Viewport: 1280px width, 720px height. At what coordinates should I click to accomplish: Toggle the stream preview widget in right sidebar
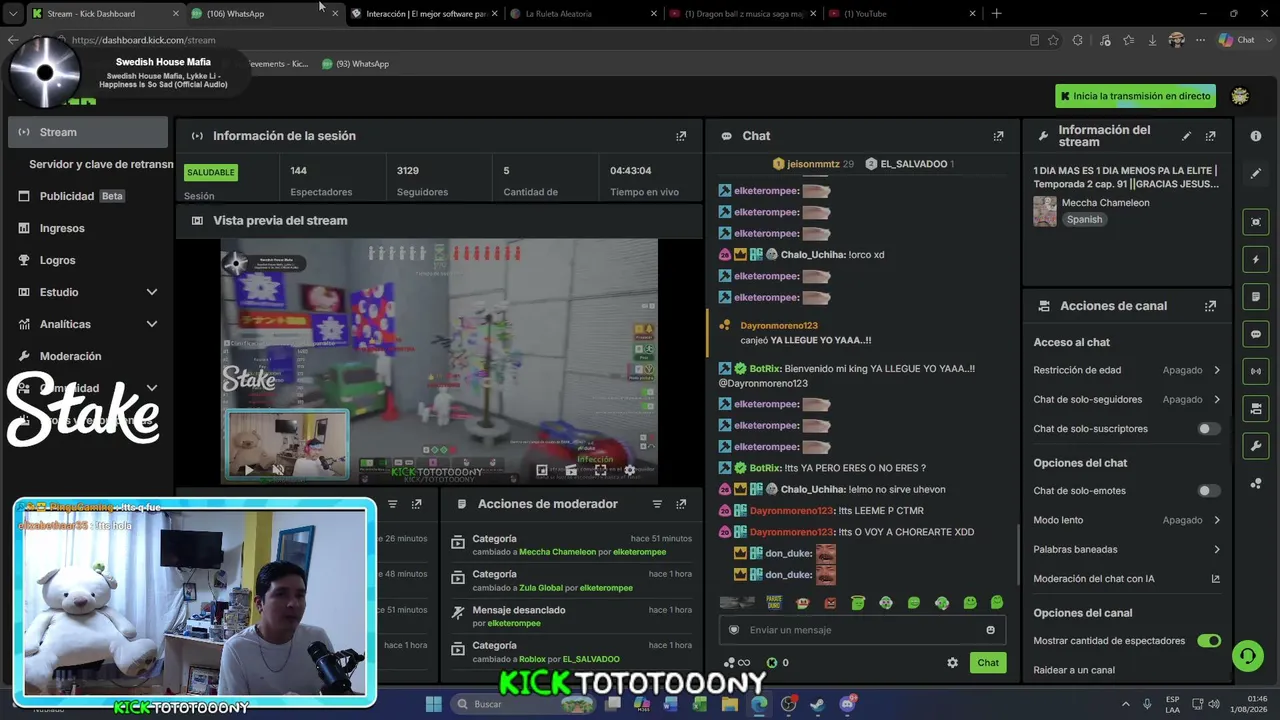pos(1256,222)
